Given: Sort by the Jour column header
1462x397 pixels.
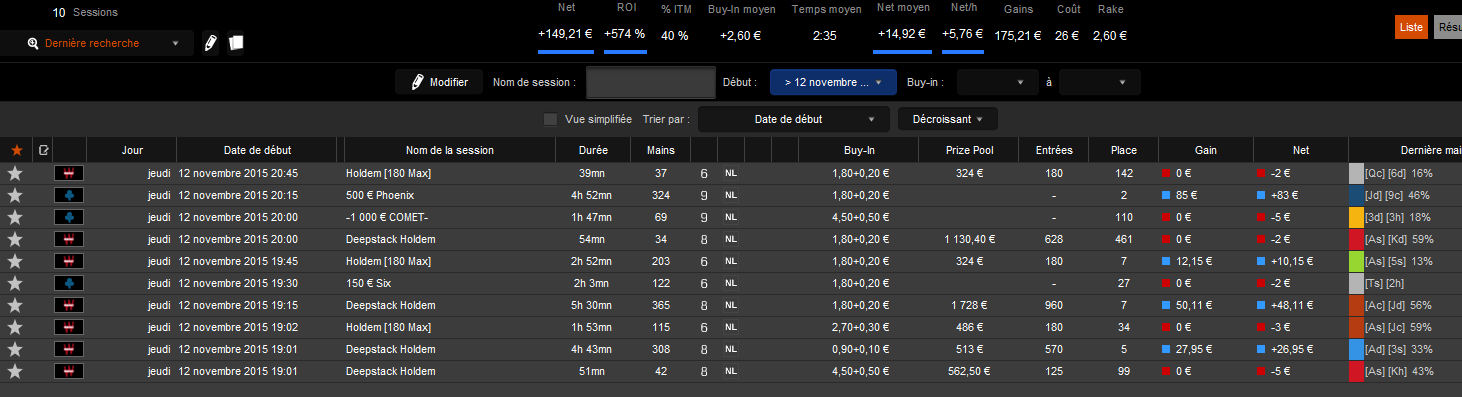Looking at the screenshot, I should pyautogui.click(x=132, y=150).
